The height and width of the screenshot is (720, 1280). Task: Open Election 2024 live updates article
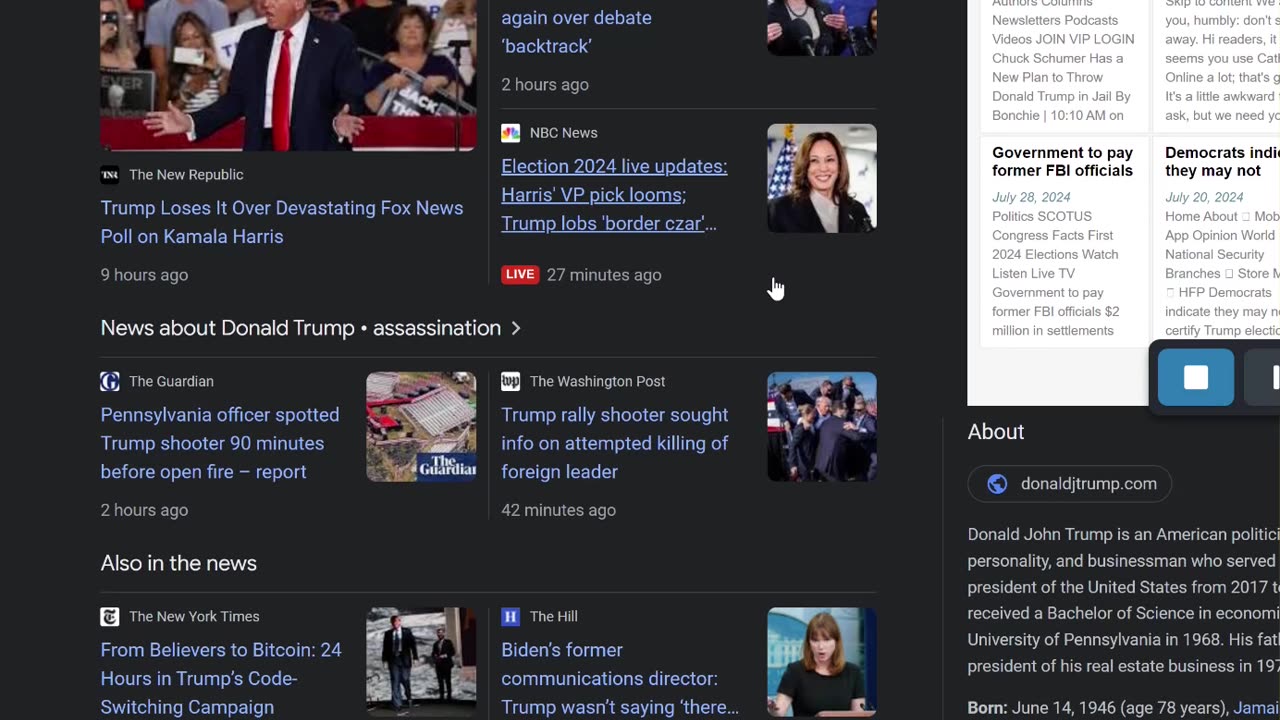click(614, 195)
